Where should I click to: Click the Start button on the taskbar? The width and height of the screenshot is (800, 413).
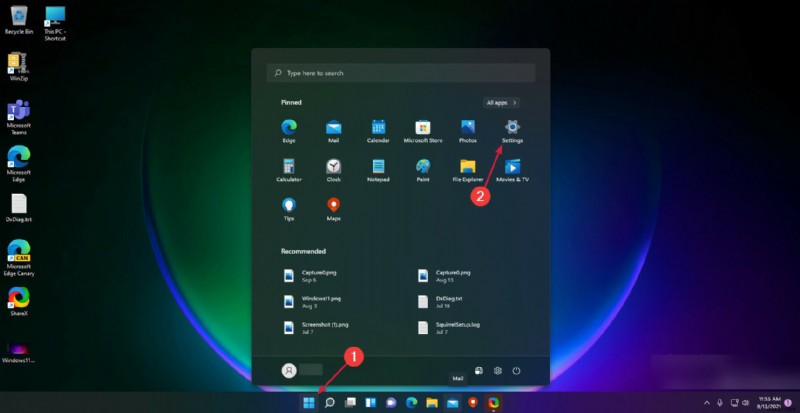309,403
